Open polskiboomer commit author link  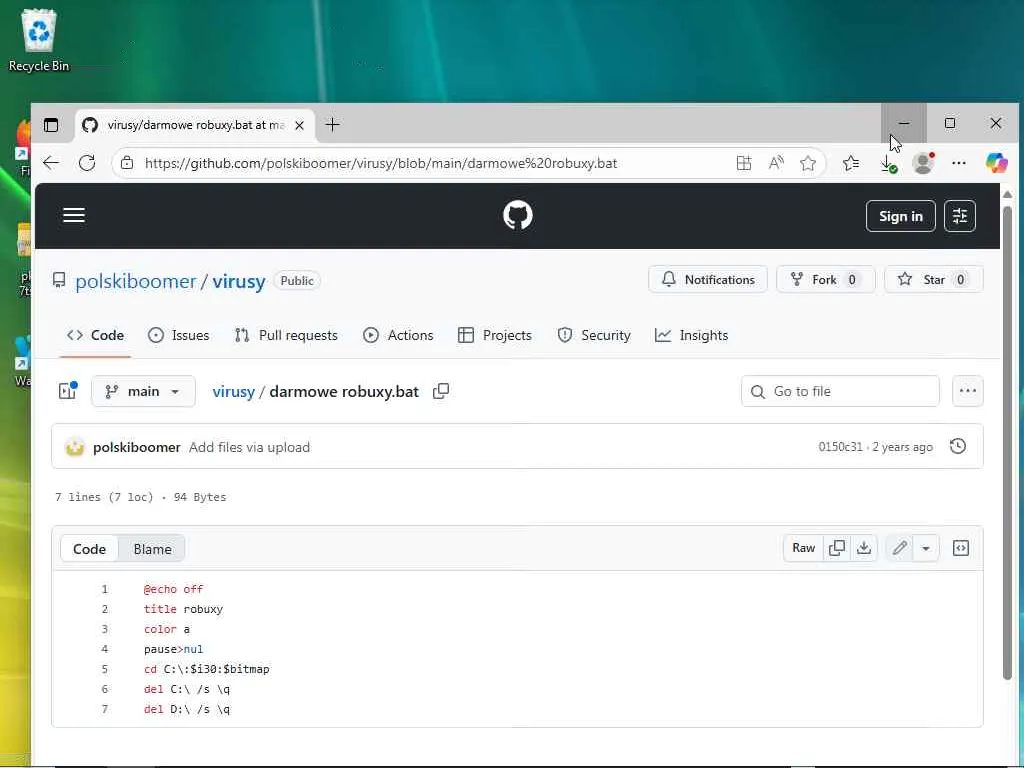point(136,447)
